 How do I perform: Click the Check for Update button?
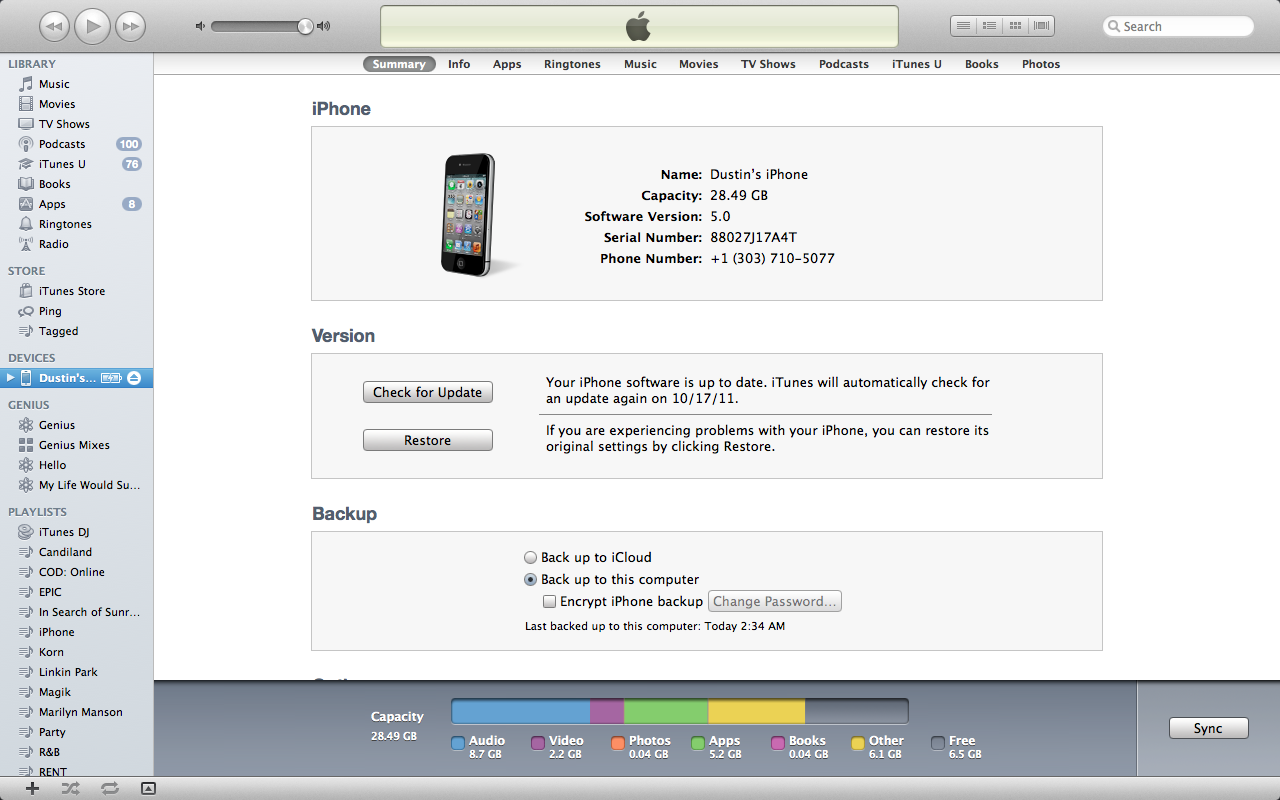tap(428, 392)
